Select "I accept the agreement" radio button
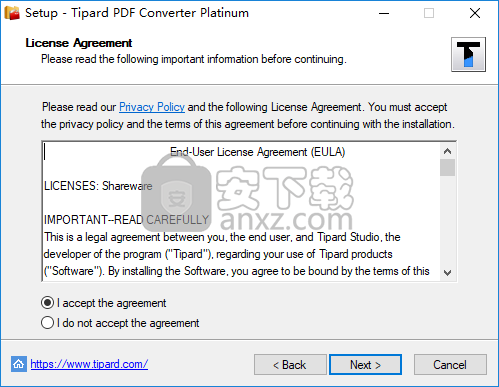 (x=47, y=303)
